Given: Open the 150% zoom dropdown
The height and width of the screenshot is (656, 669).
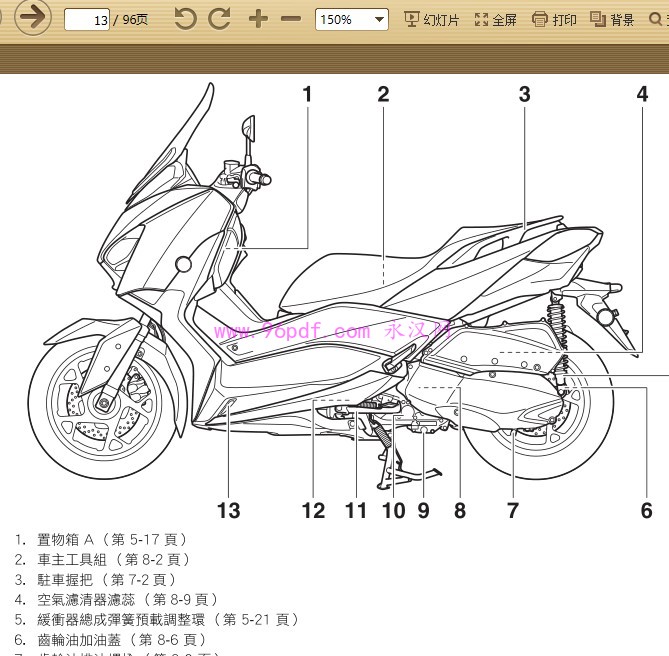Looking at the screenshot, I should [x=352, y=20].
